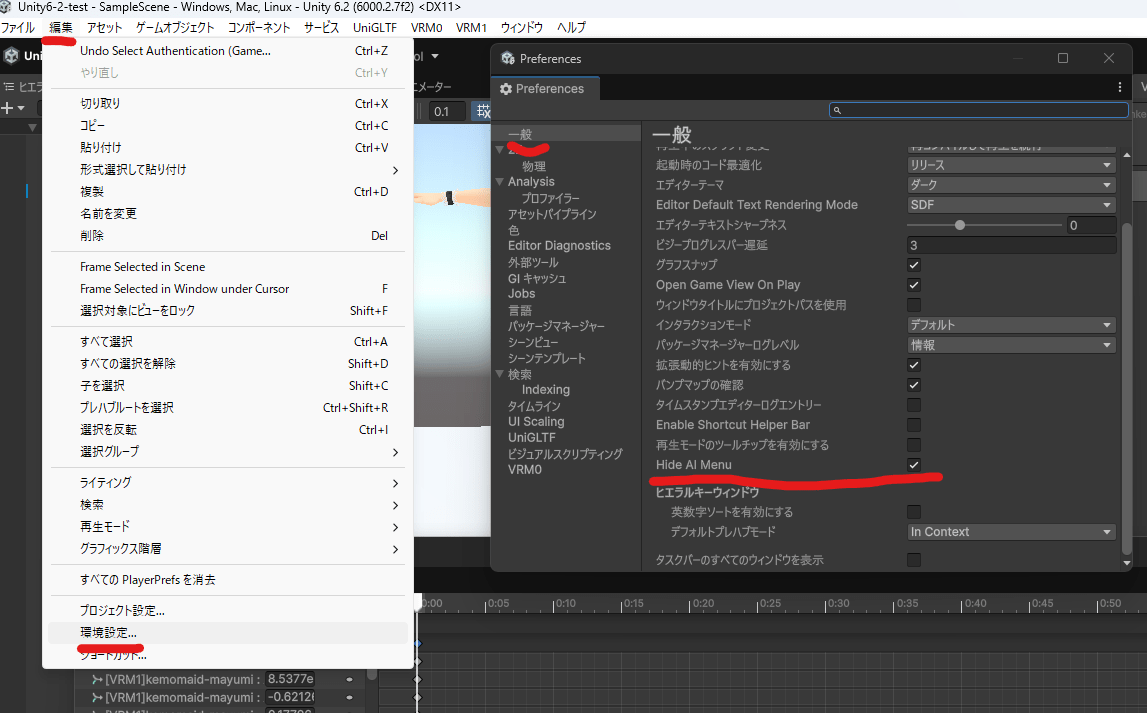This screenshot has height=713, width=1147.
Task: Click the Unity logo in the toolbar
Action: [x=12, y=56]
